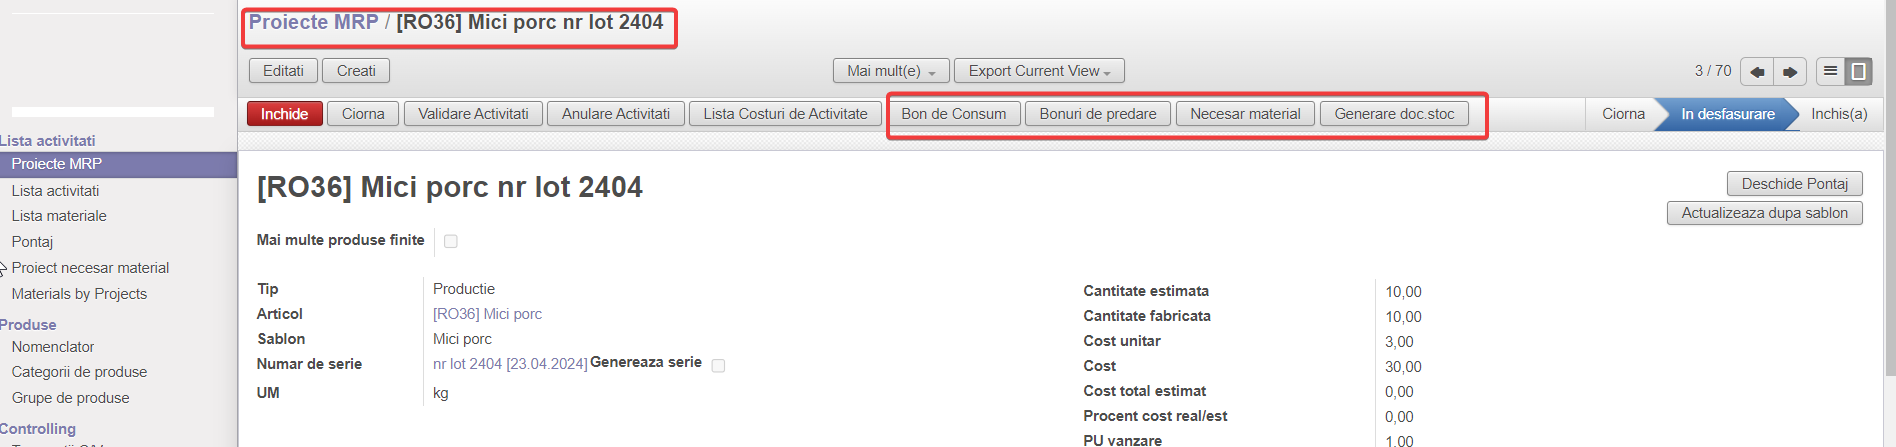
Task: Click the Proiecte MRP breadcrumb link
Action: [x=313, y=22]
